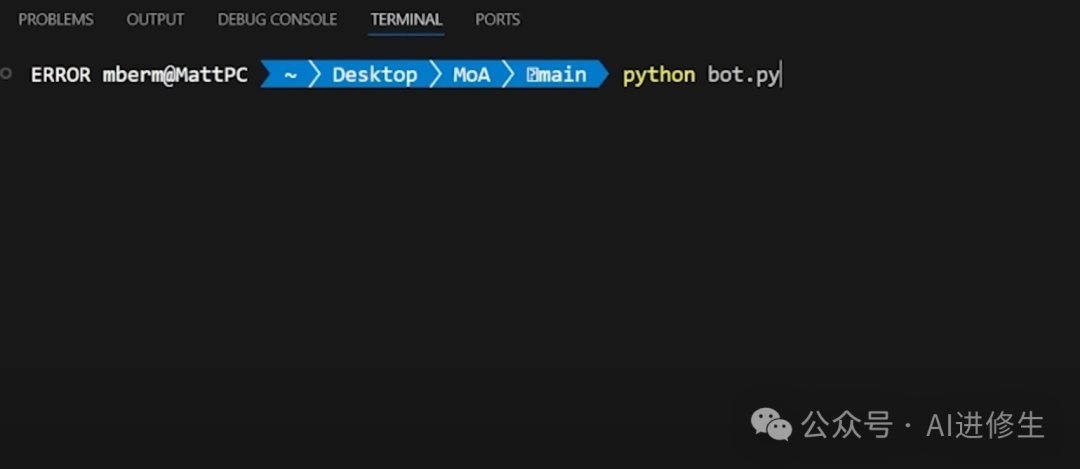This screenshot has width=1080, height=469.
Task: Click the main branch segment
Action: [x=563, y=75]
